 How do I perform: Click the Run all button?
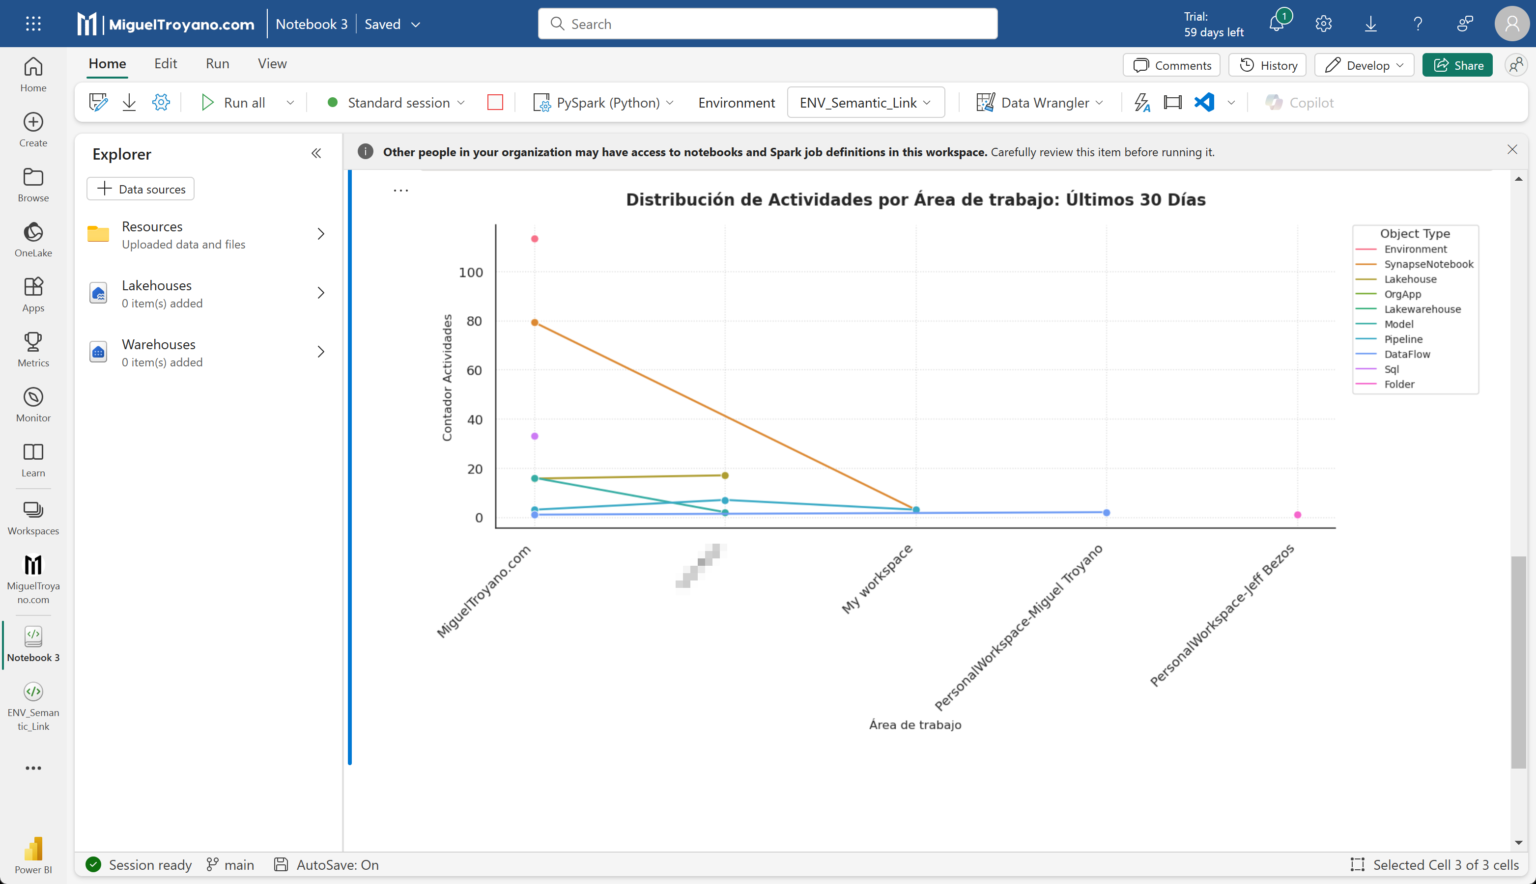coord(234,102)
